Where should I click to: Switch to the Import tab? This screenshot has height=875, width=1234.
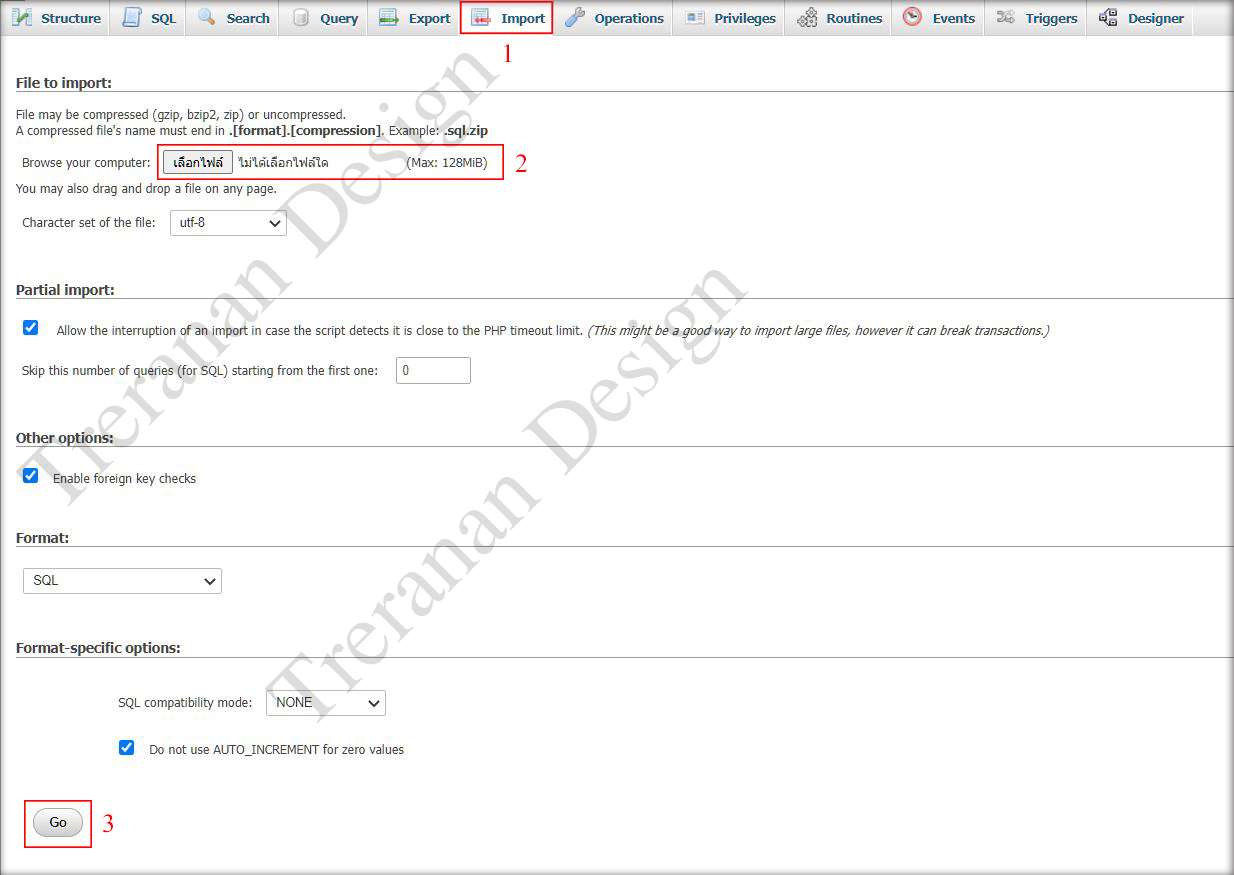507,17
